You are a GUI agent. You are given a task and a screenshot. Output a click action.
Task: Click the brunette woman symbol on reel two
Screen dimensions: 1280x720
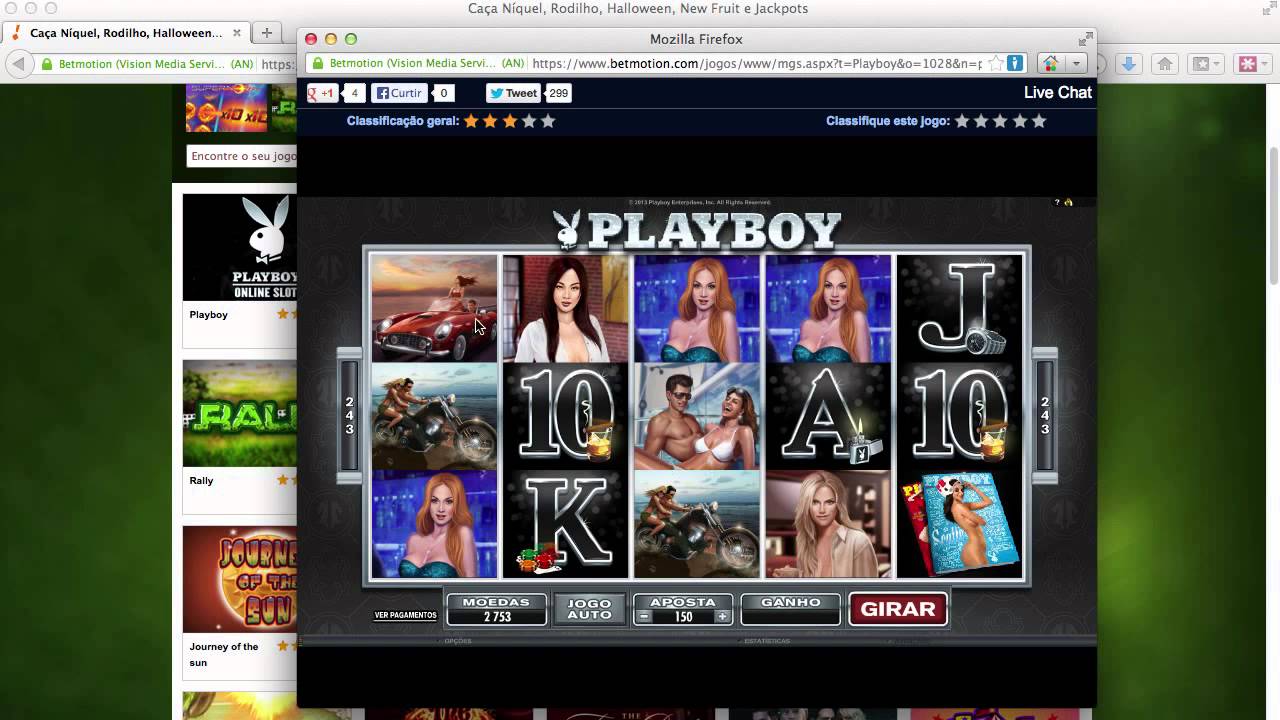tap(565, 308)
